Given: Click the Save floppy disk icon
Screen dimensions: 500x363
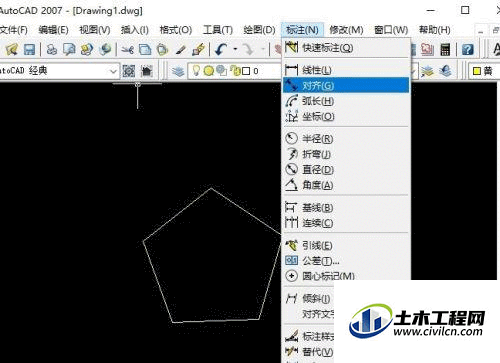Looking at the screenshot, I should (x=29, y=49).
